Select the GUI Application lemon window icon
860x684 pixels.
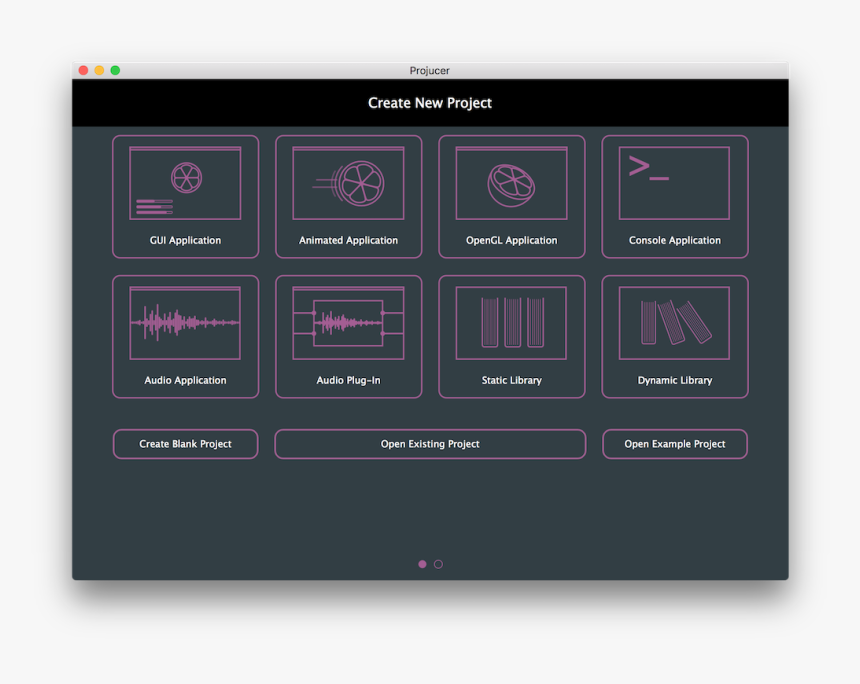coord(185,184)
